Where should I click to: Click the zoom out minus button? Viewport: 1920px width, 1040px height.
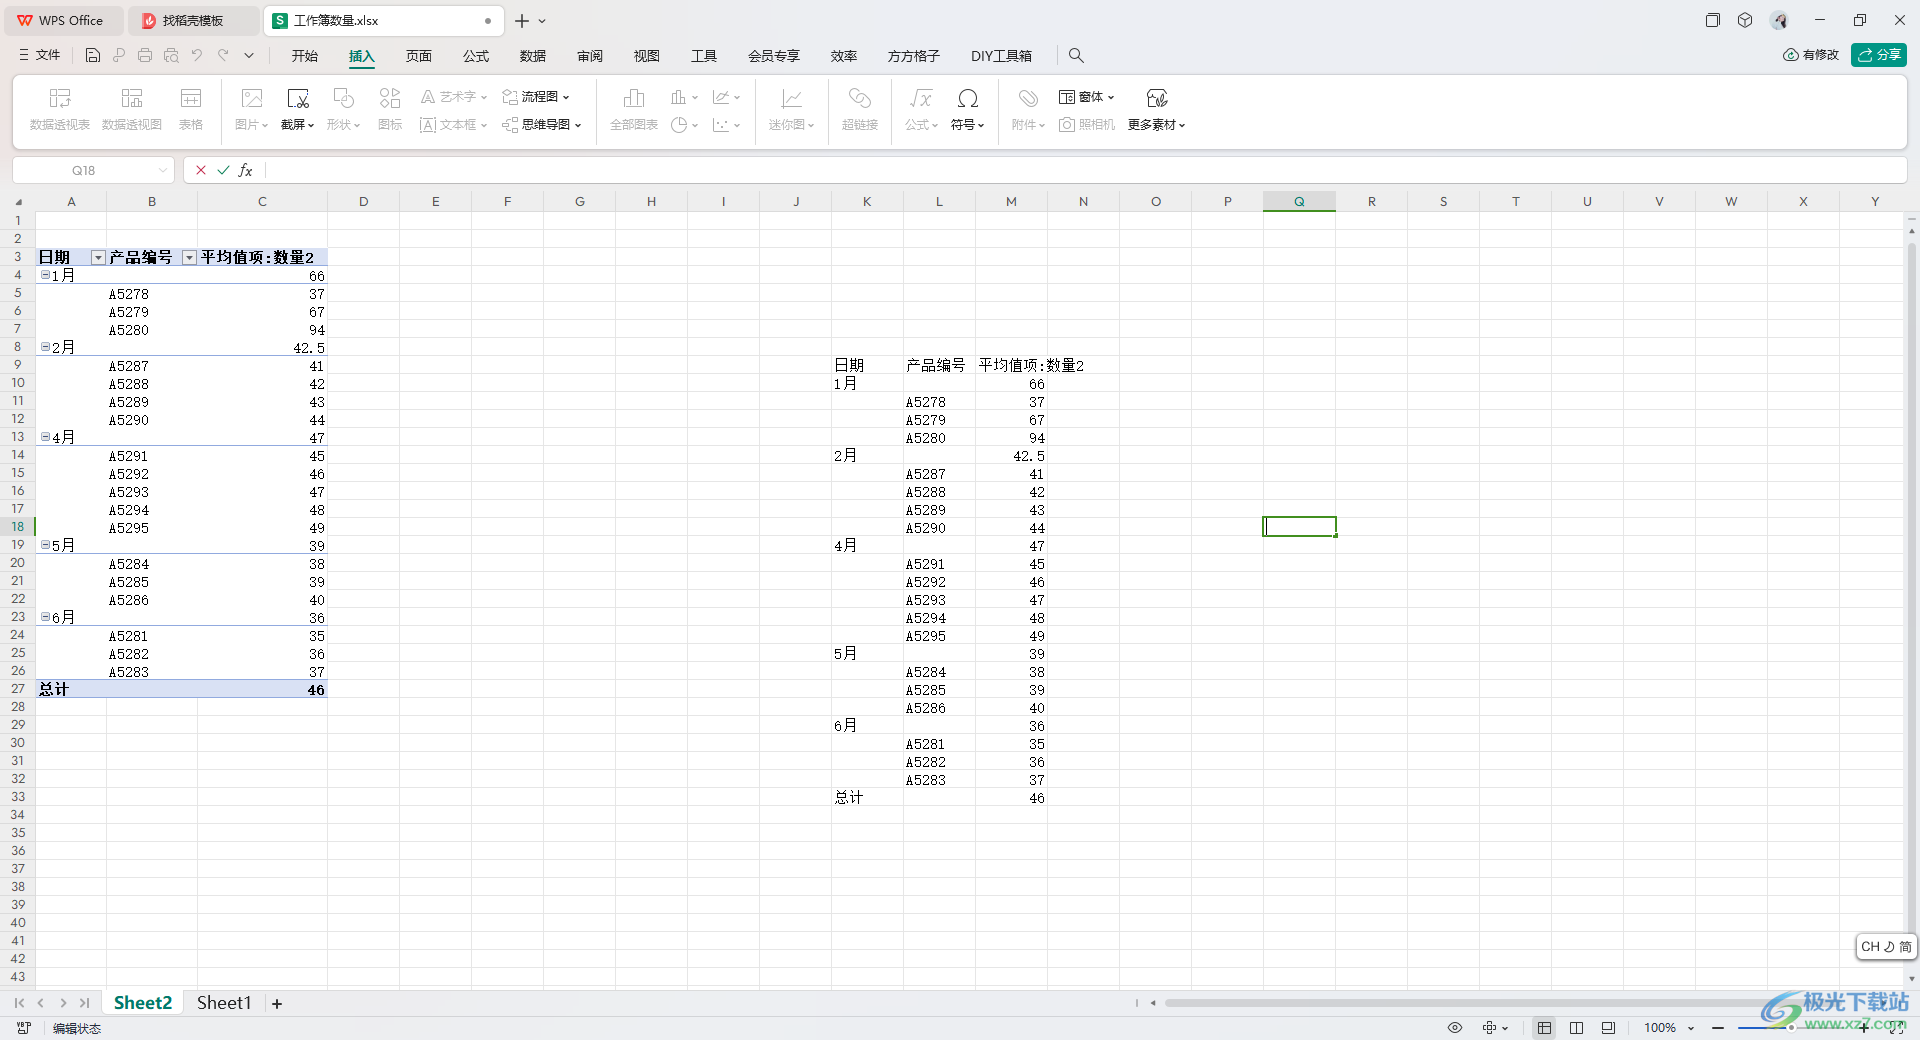1718,1028
